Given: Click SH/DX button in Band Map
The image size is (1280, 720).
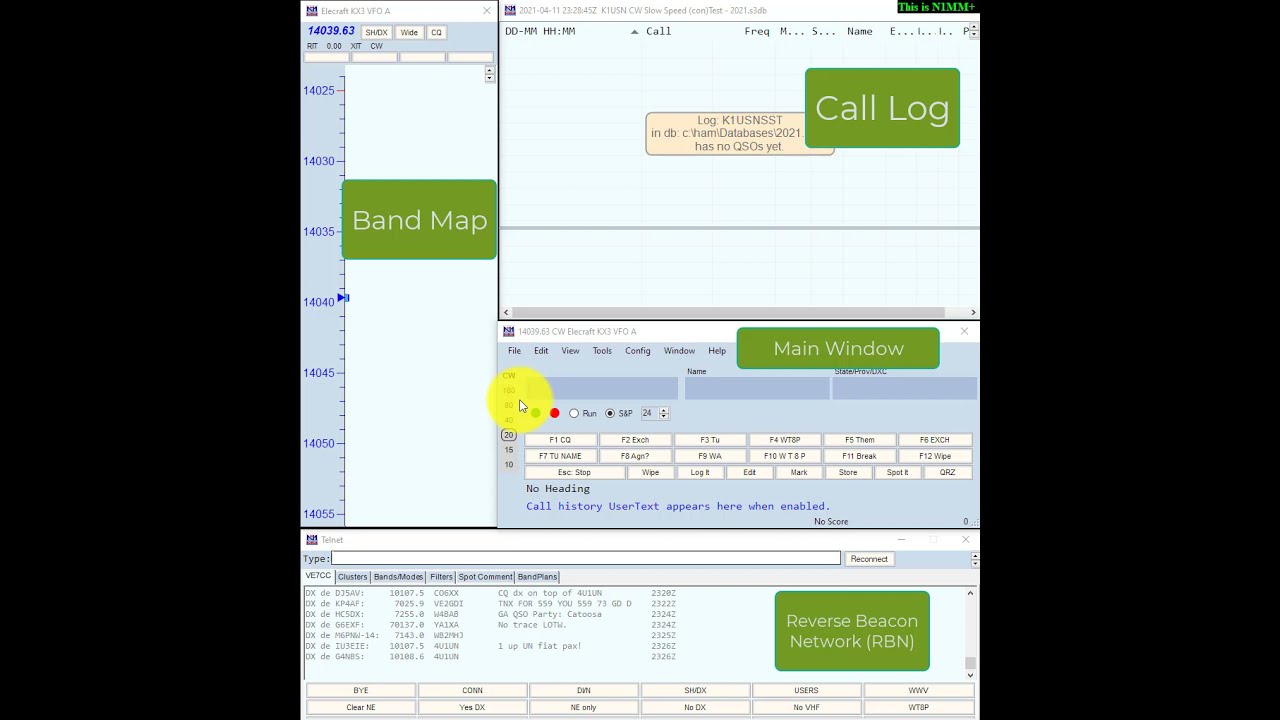Looking at the screenshot, I should tap(376, 32).
